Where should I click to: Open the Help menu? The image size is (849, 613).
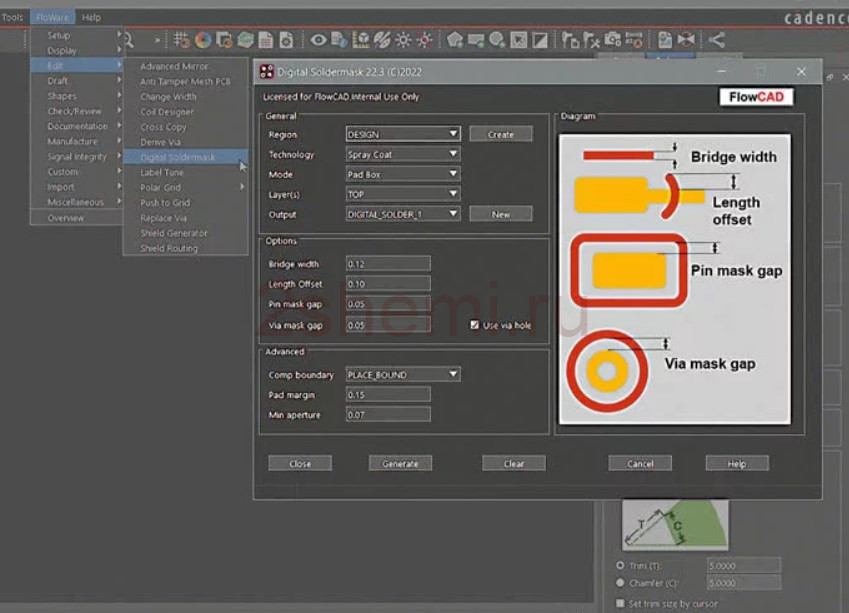92,17
